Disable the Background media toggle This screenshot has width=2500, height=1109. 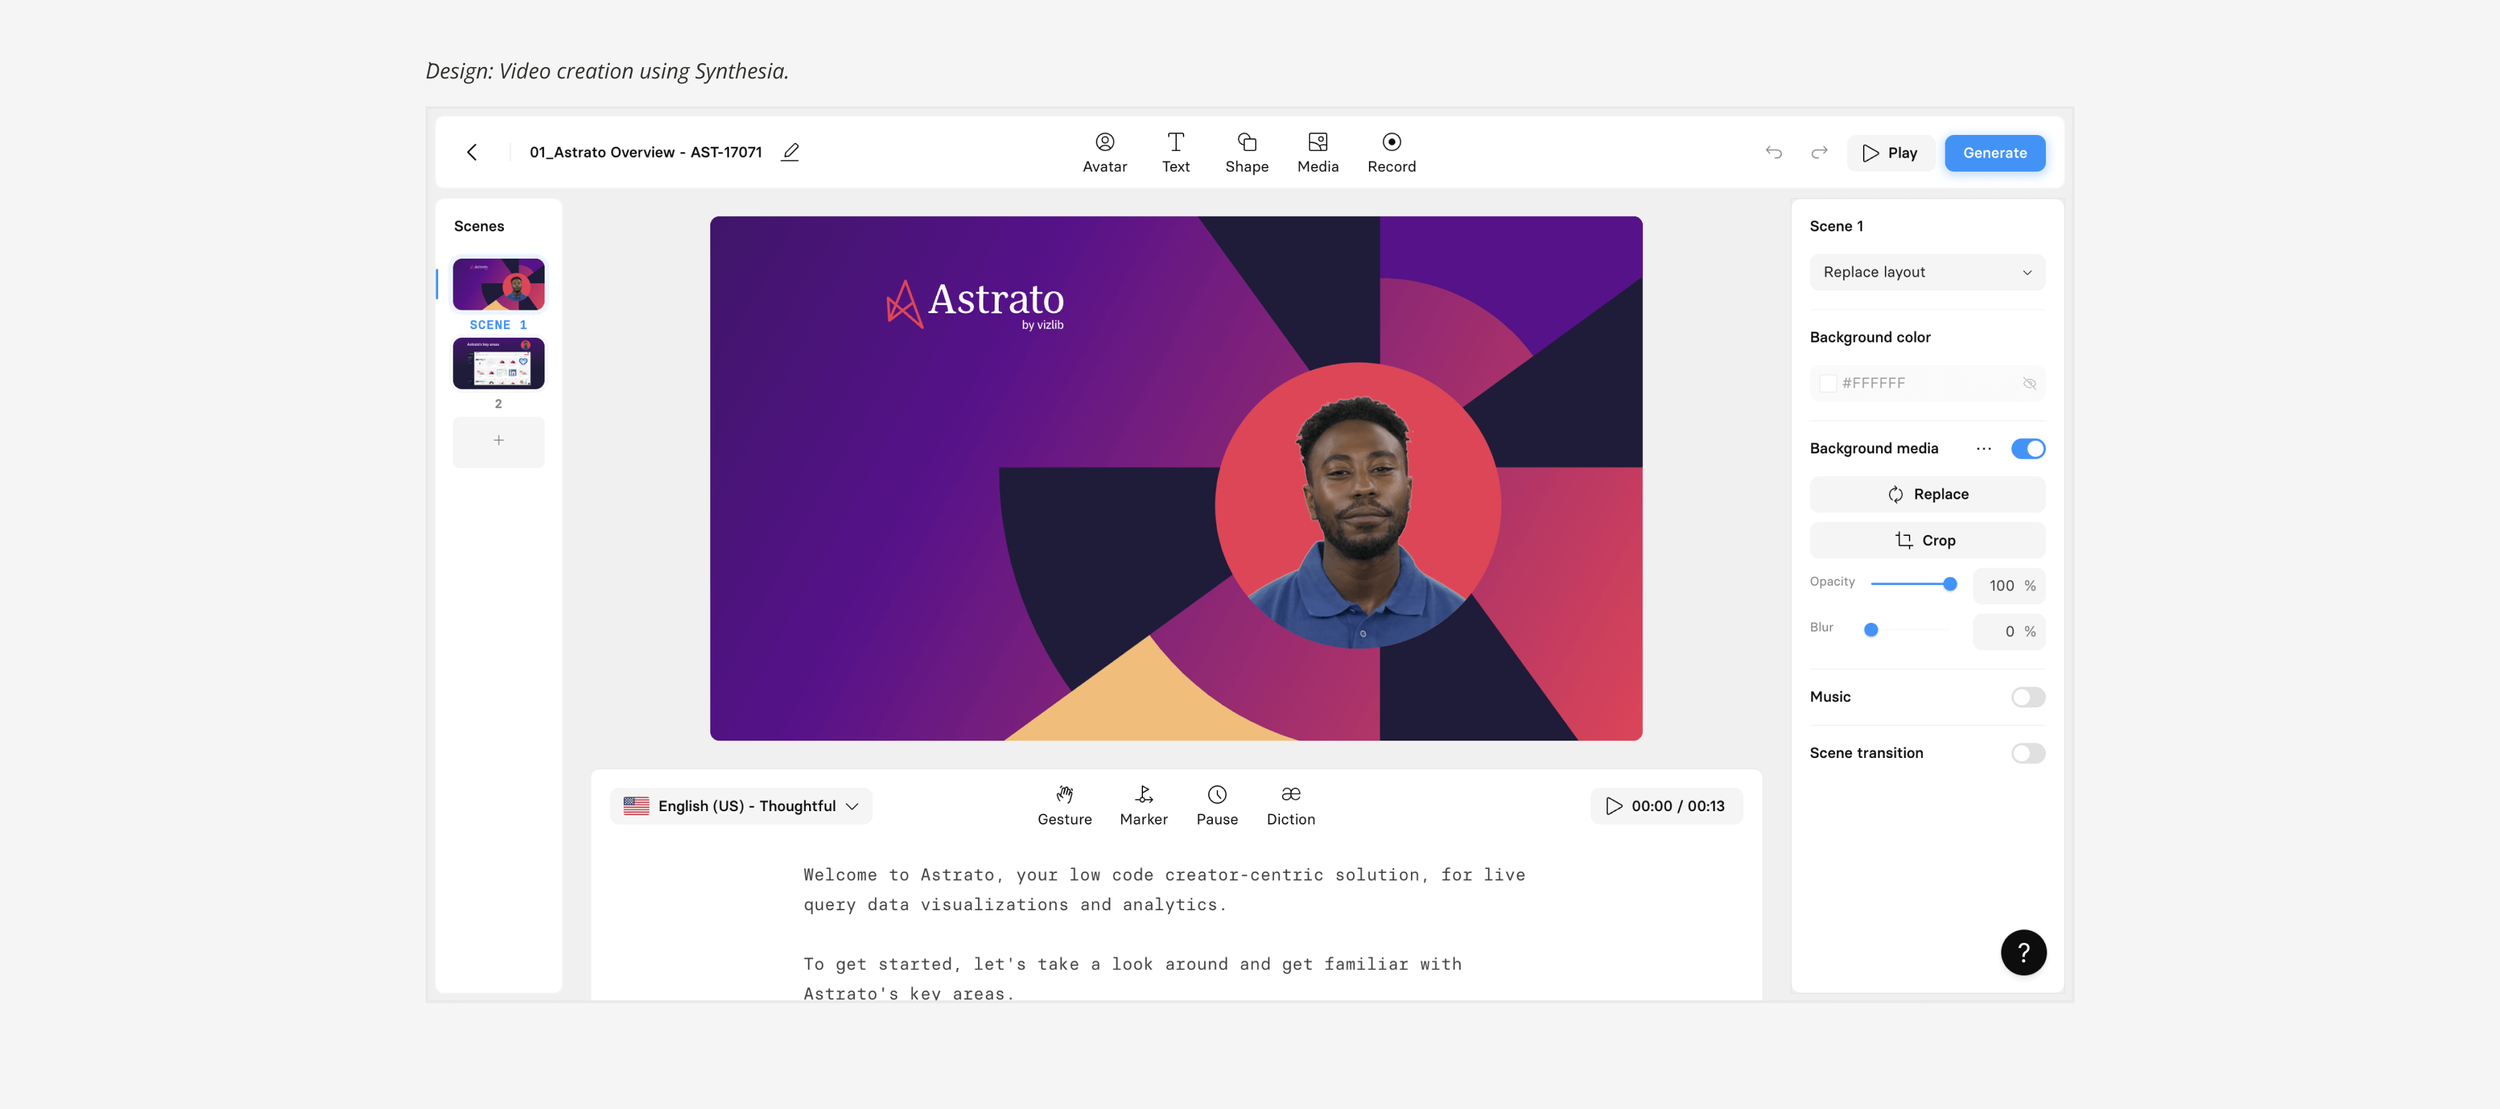tap(2027, 449)
